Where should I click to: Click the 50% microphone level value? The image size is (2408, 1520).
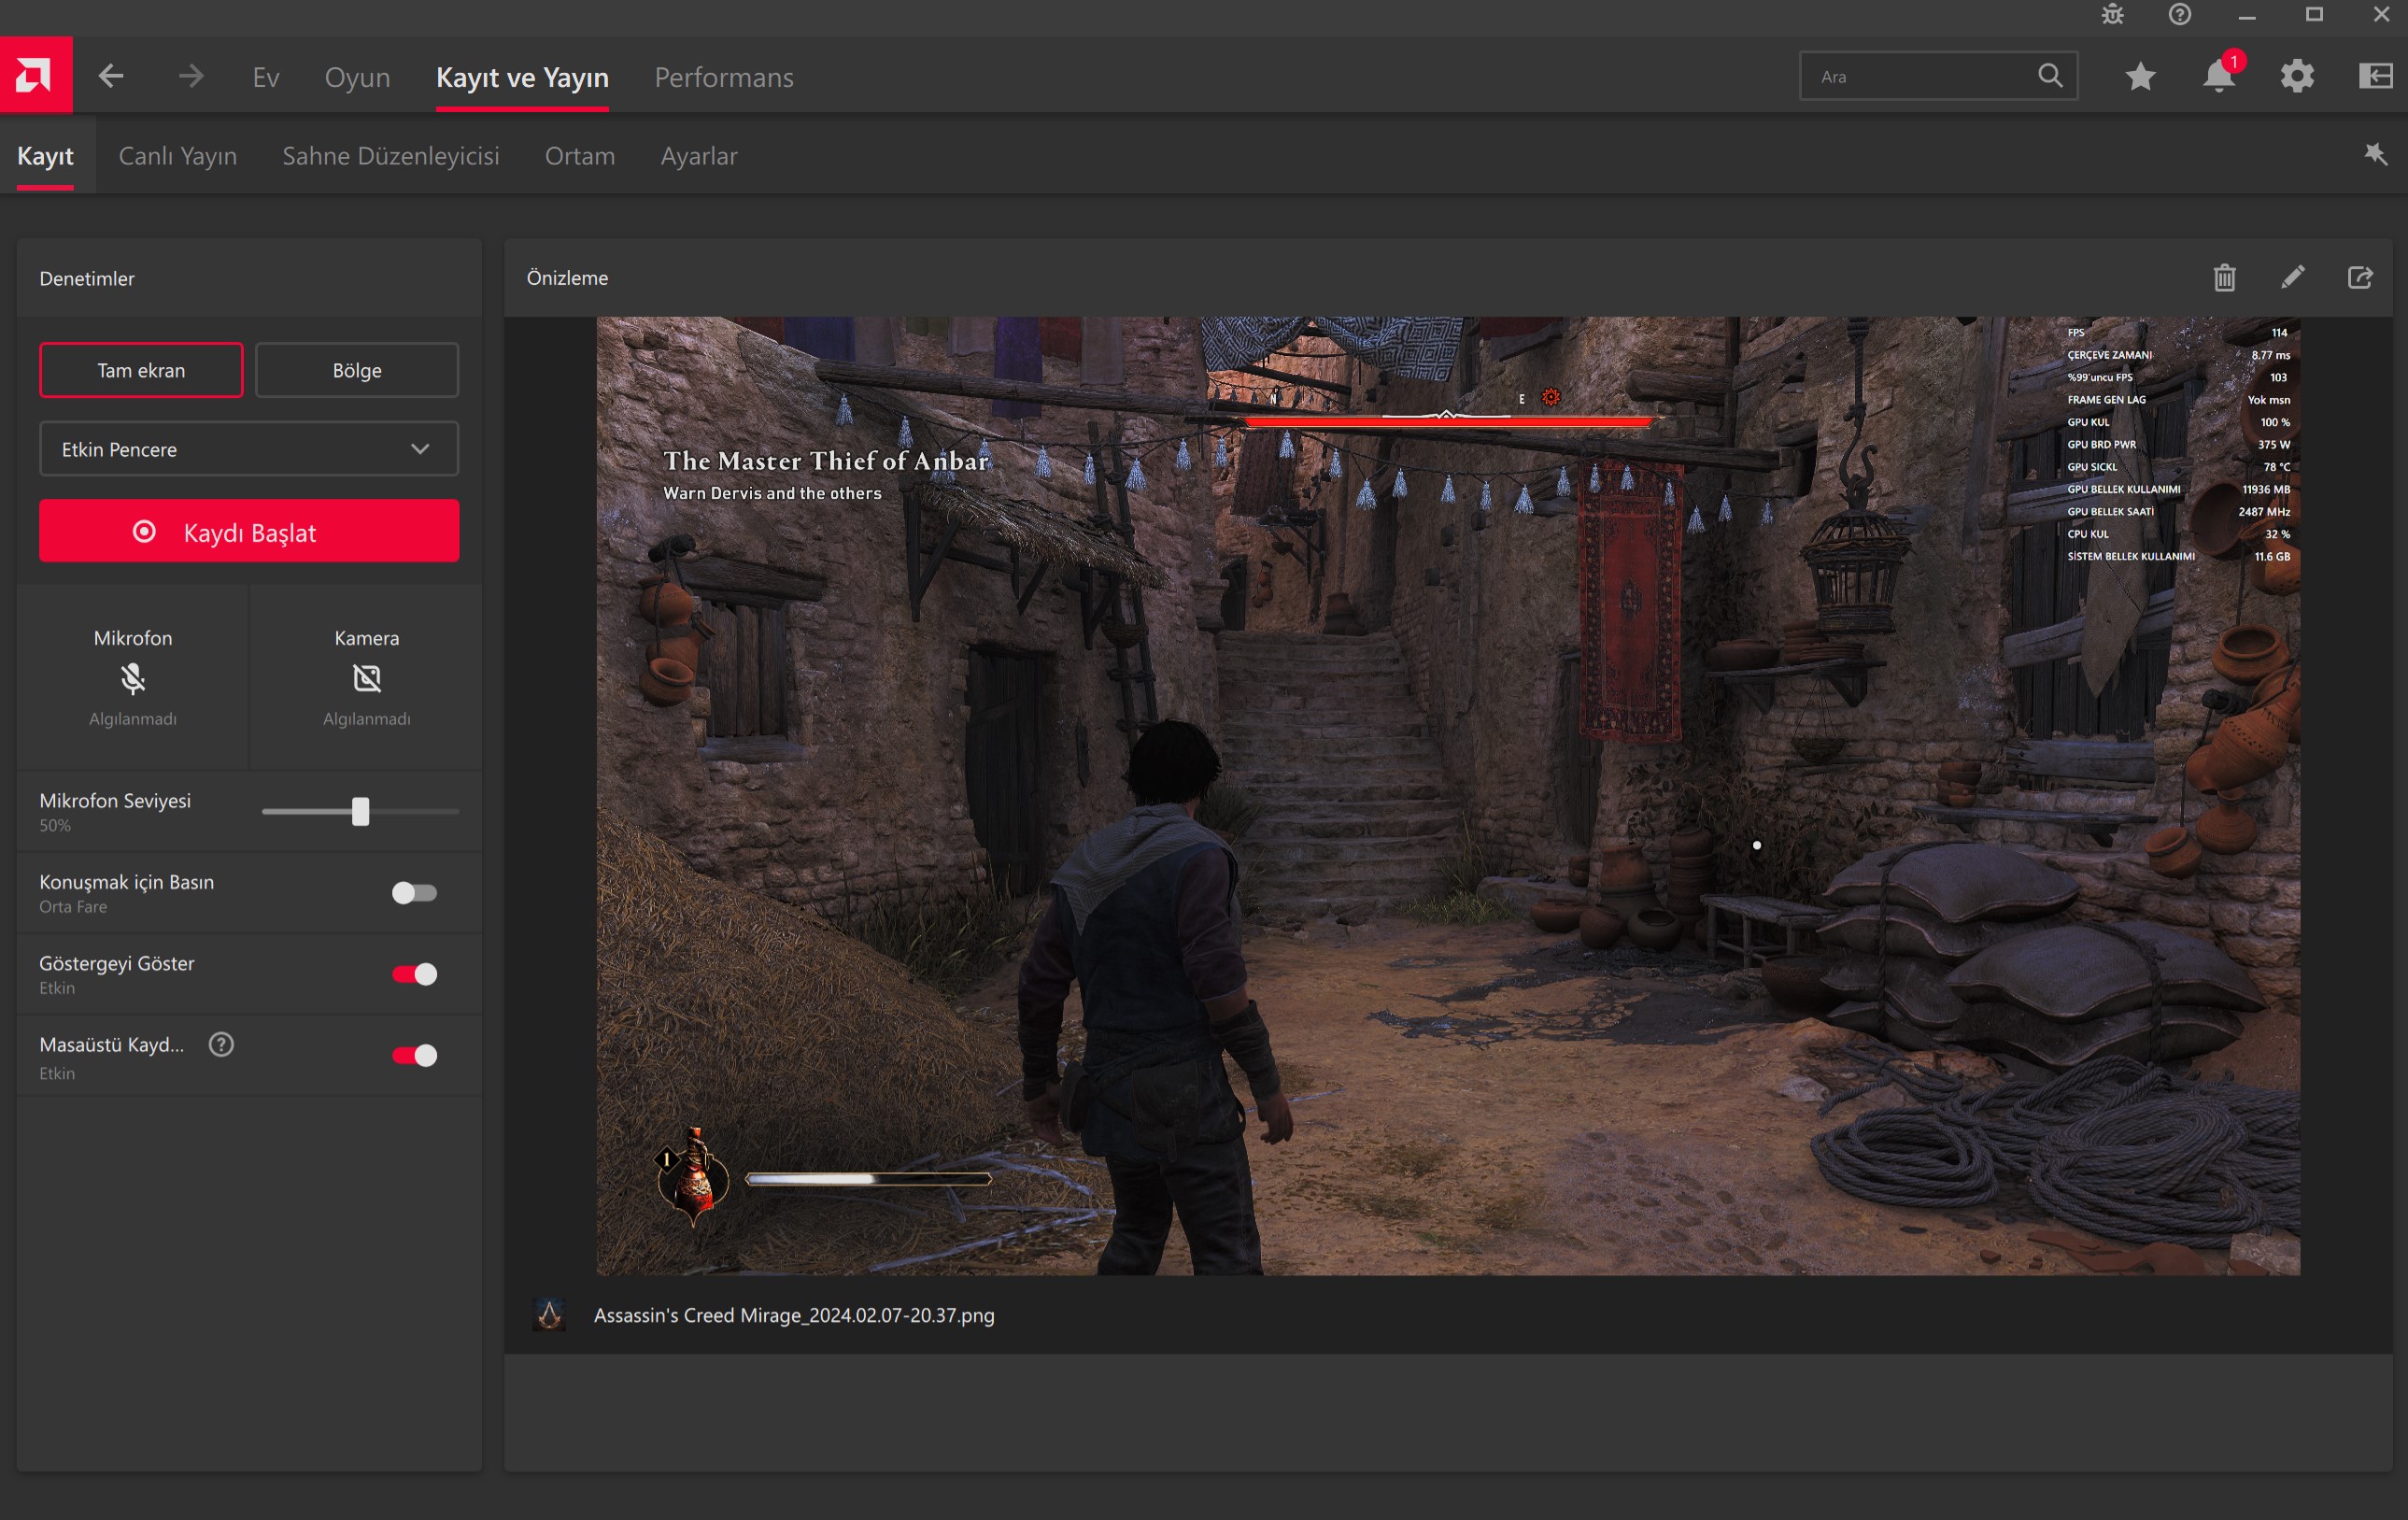click(x=55, y=826)
